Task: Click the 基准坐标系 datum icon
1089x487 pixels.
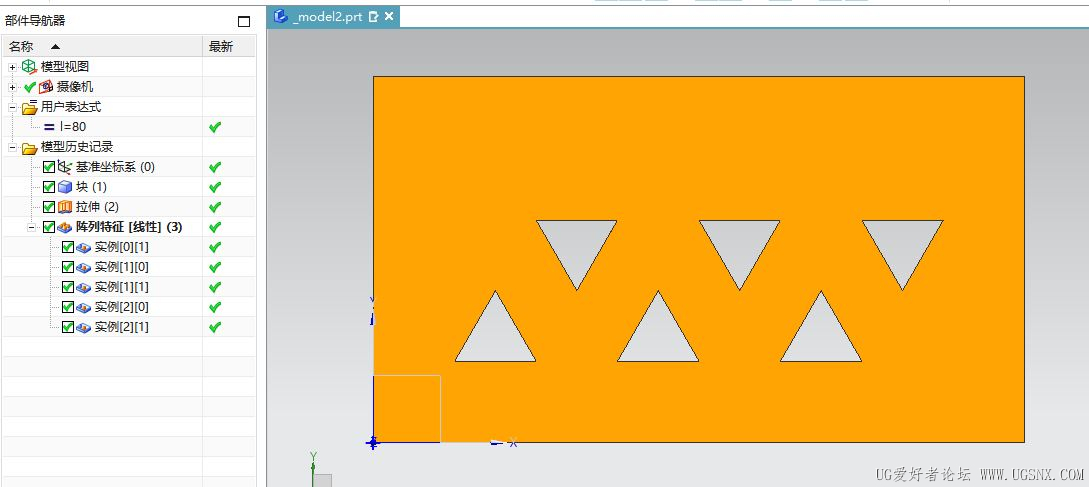Action: coord(65,167)
